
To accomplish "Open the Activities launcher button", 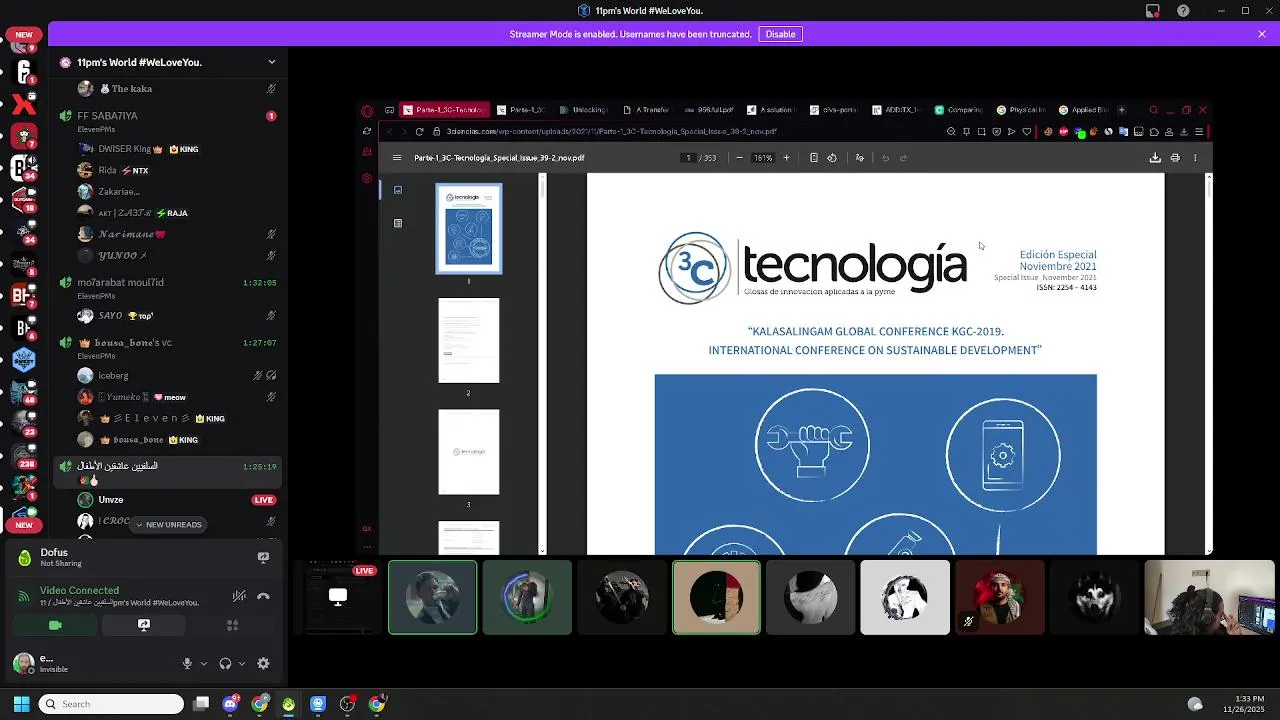I will 232,625.
